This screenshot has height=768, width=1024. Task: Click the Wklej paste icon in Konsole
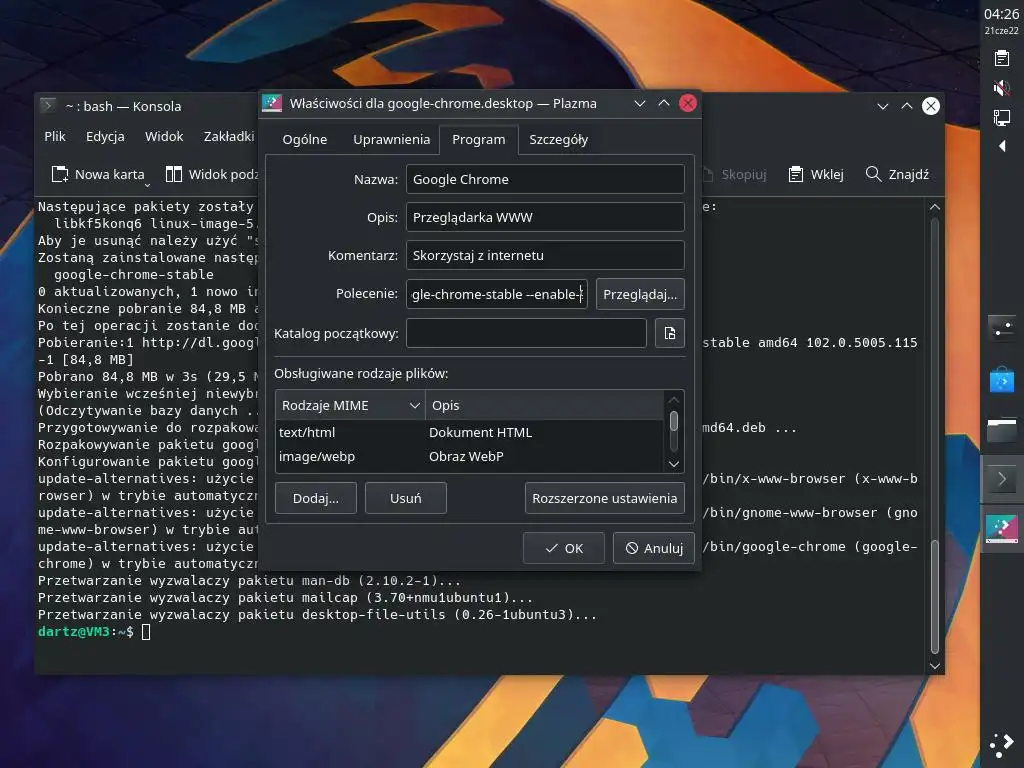tap(795, 174)
